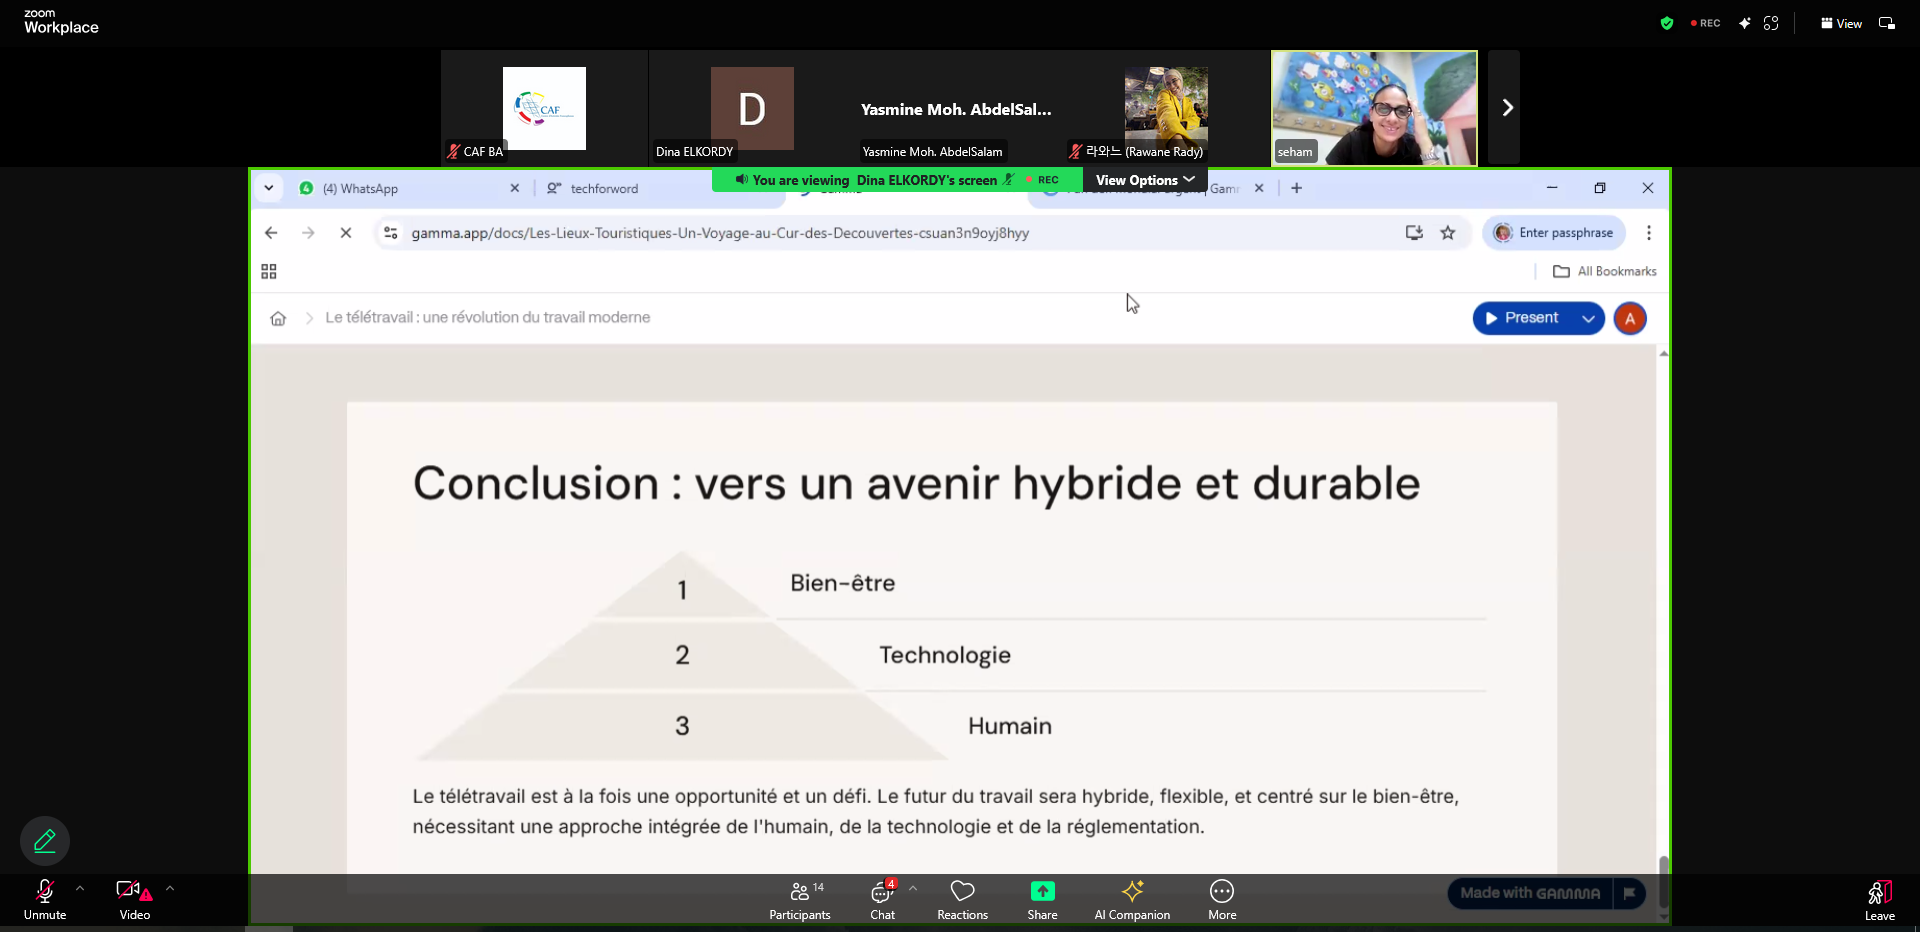Open the Reactions menu

click(962, 898)
